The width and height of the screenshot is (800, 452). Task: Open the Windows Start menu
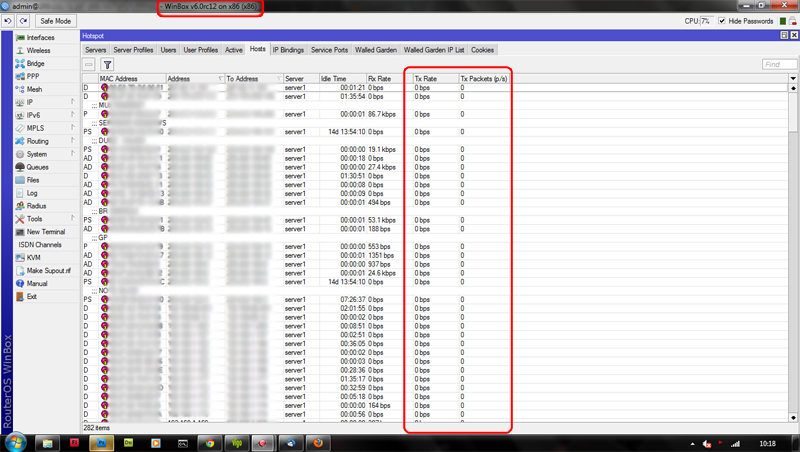click(x=15, y=442)
